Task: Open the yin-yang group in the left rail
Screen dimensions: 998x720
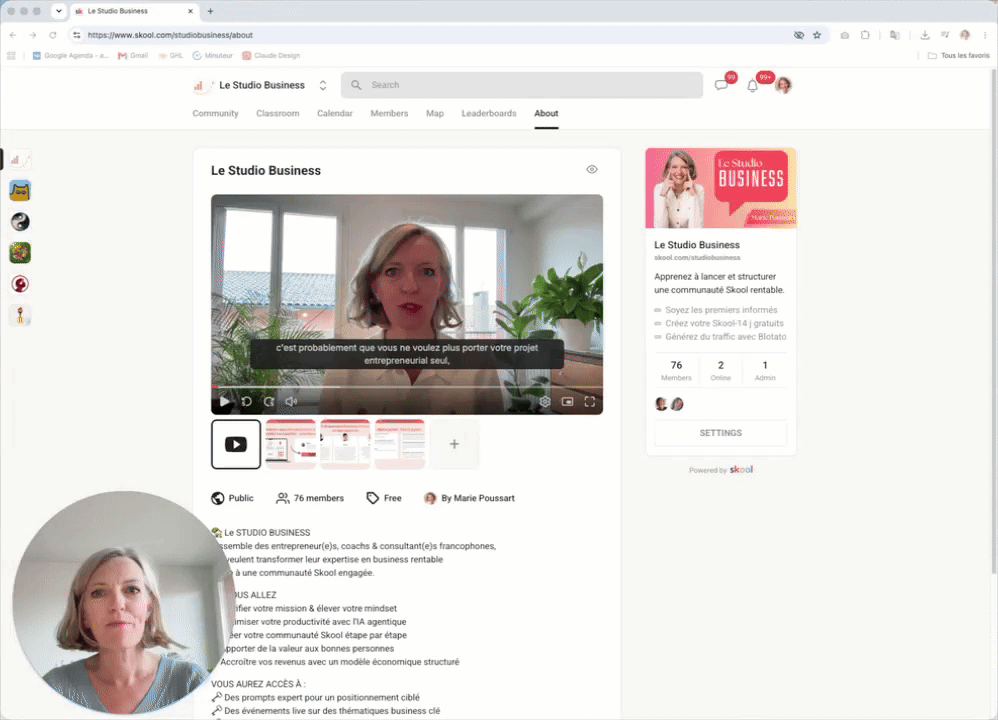Action: [20, 222]
